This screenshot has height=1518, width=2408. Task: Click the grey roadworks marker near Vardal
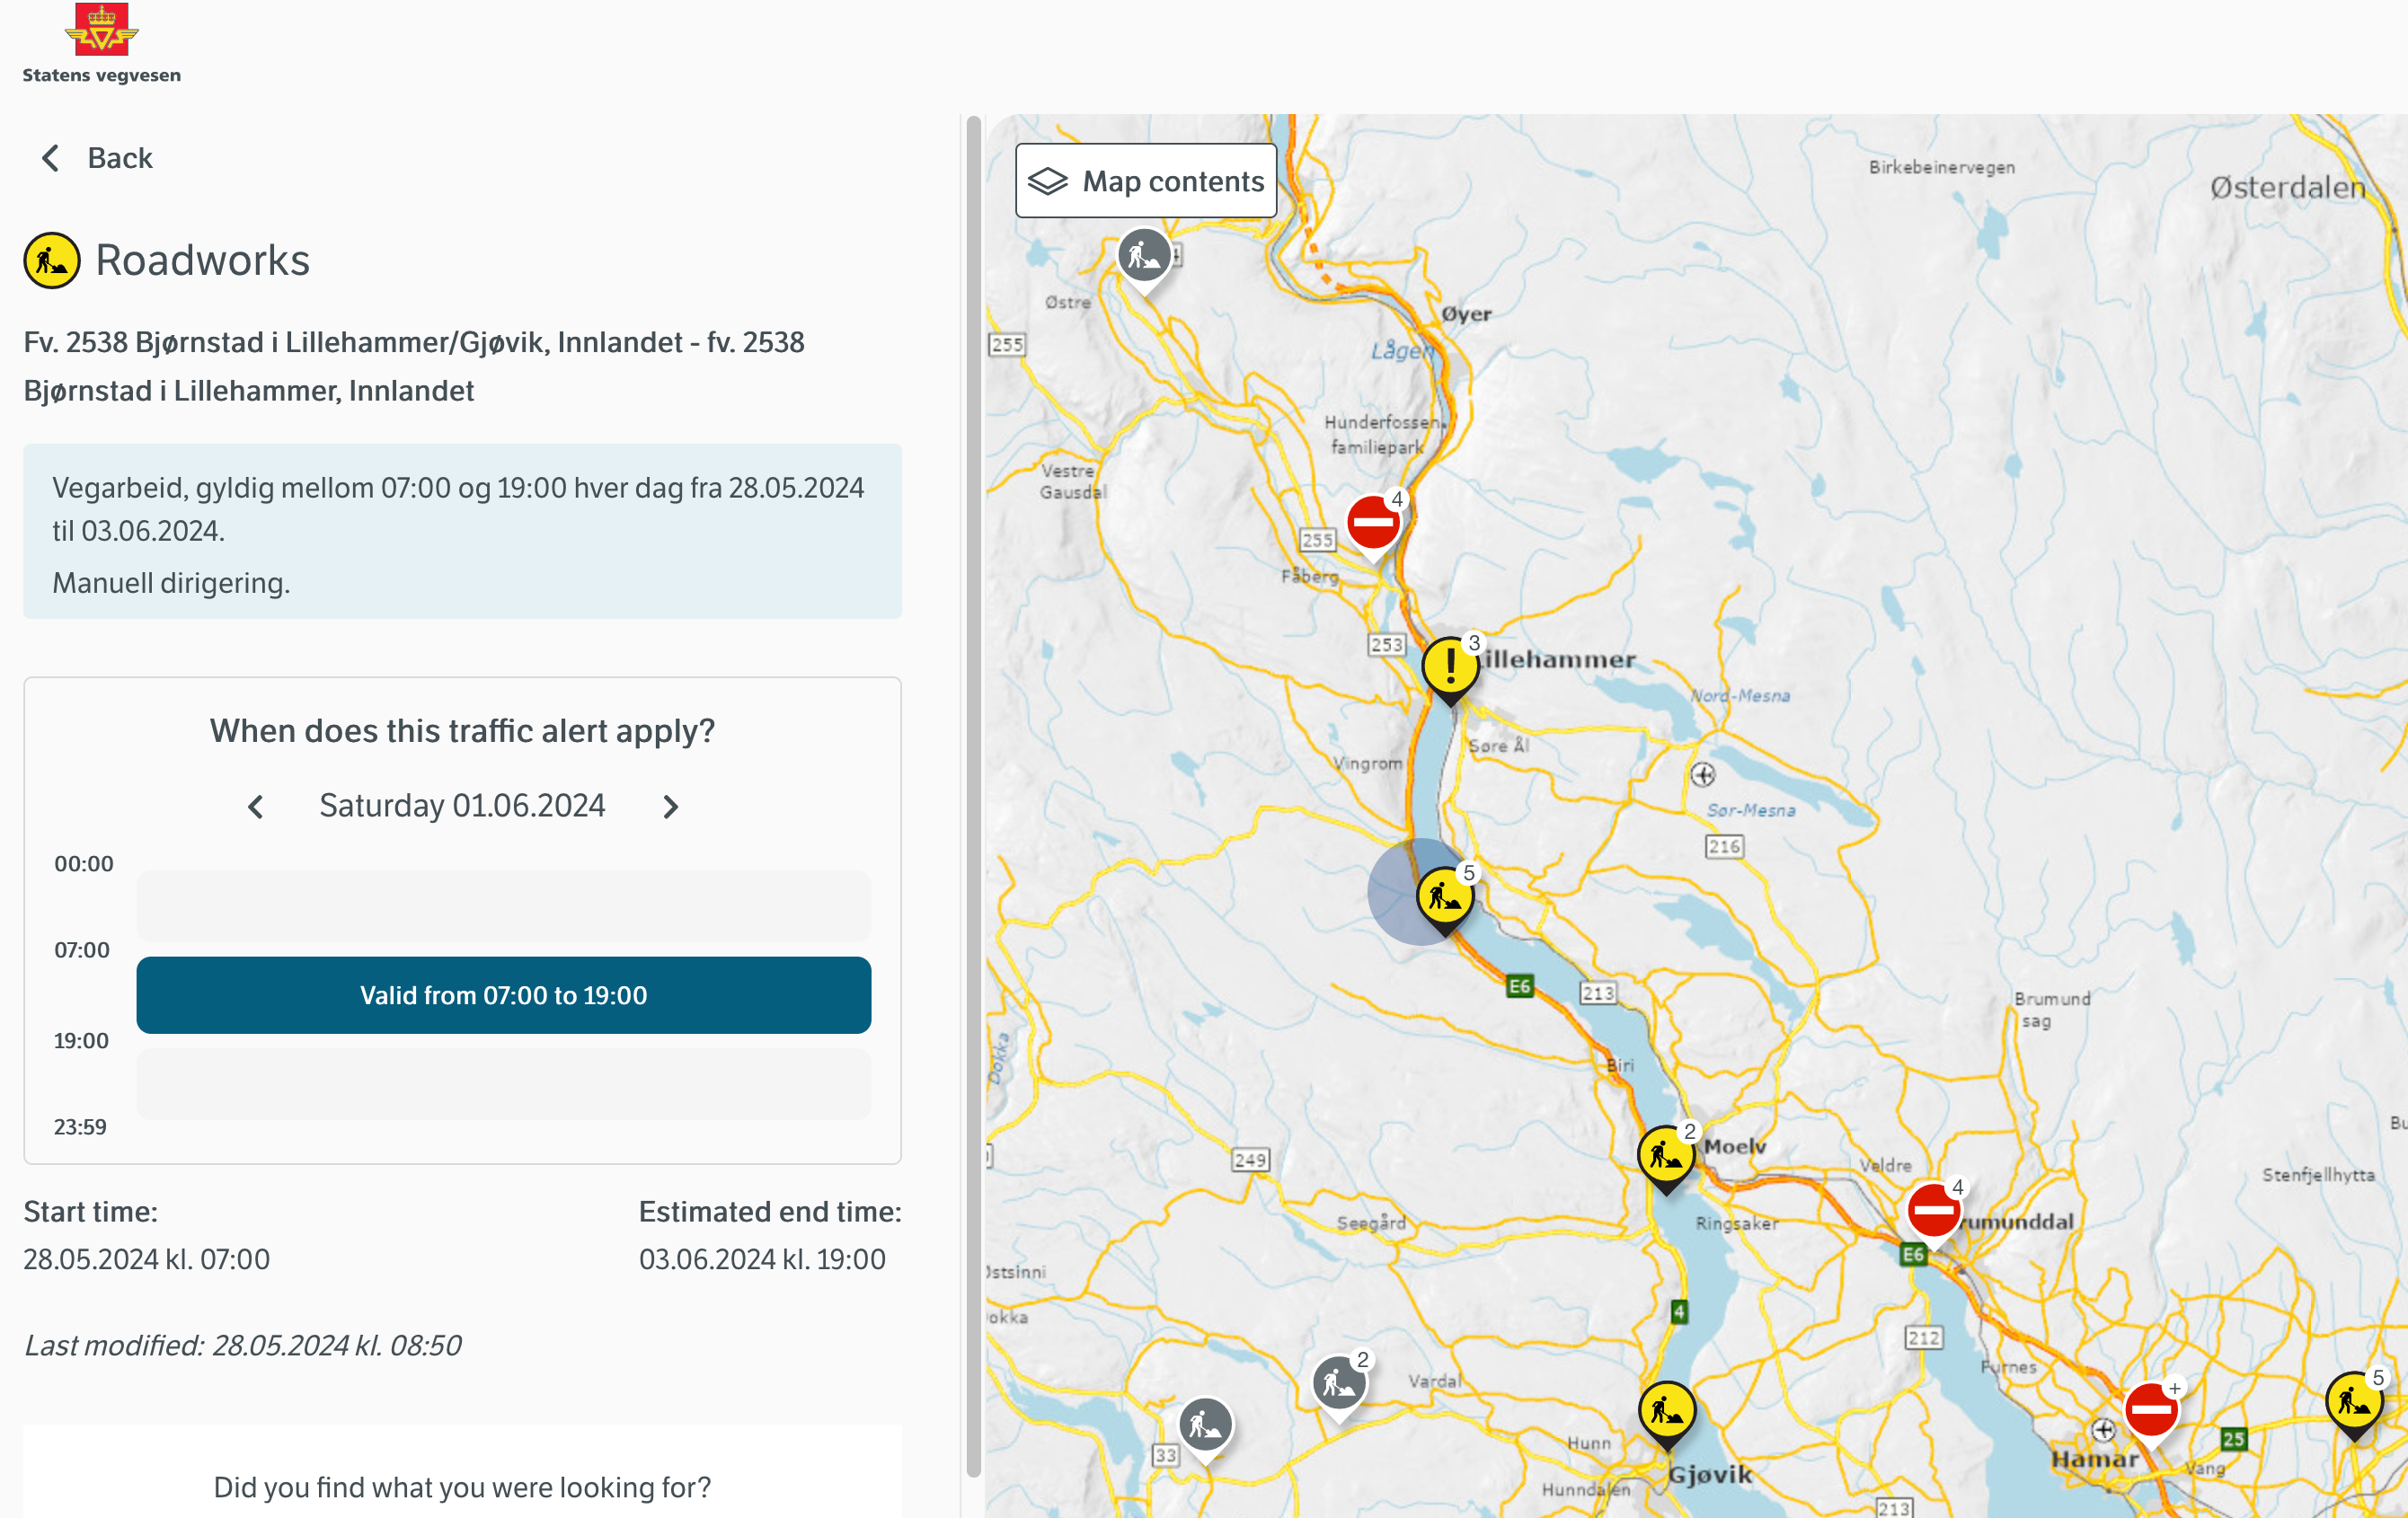(x=1338, y=1383)
